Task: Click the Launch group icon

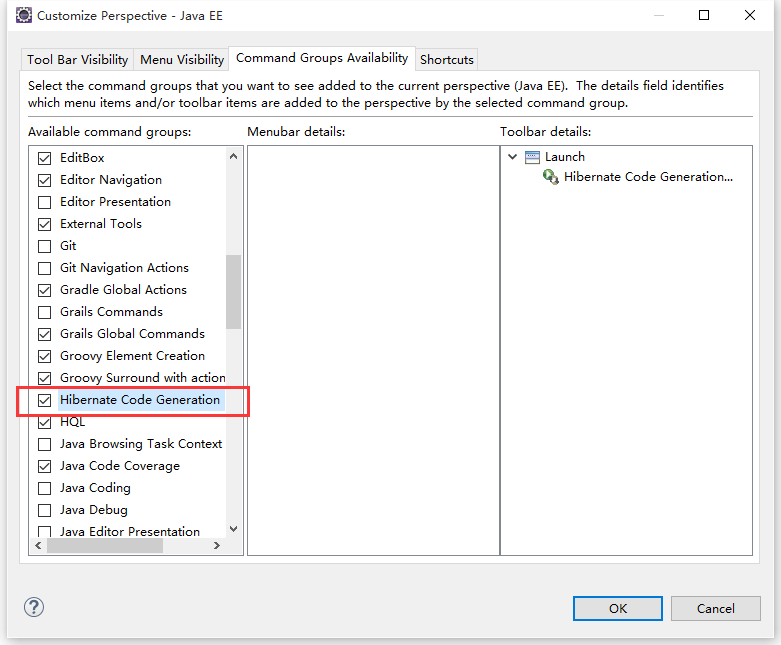Action: point(532,157)
